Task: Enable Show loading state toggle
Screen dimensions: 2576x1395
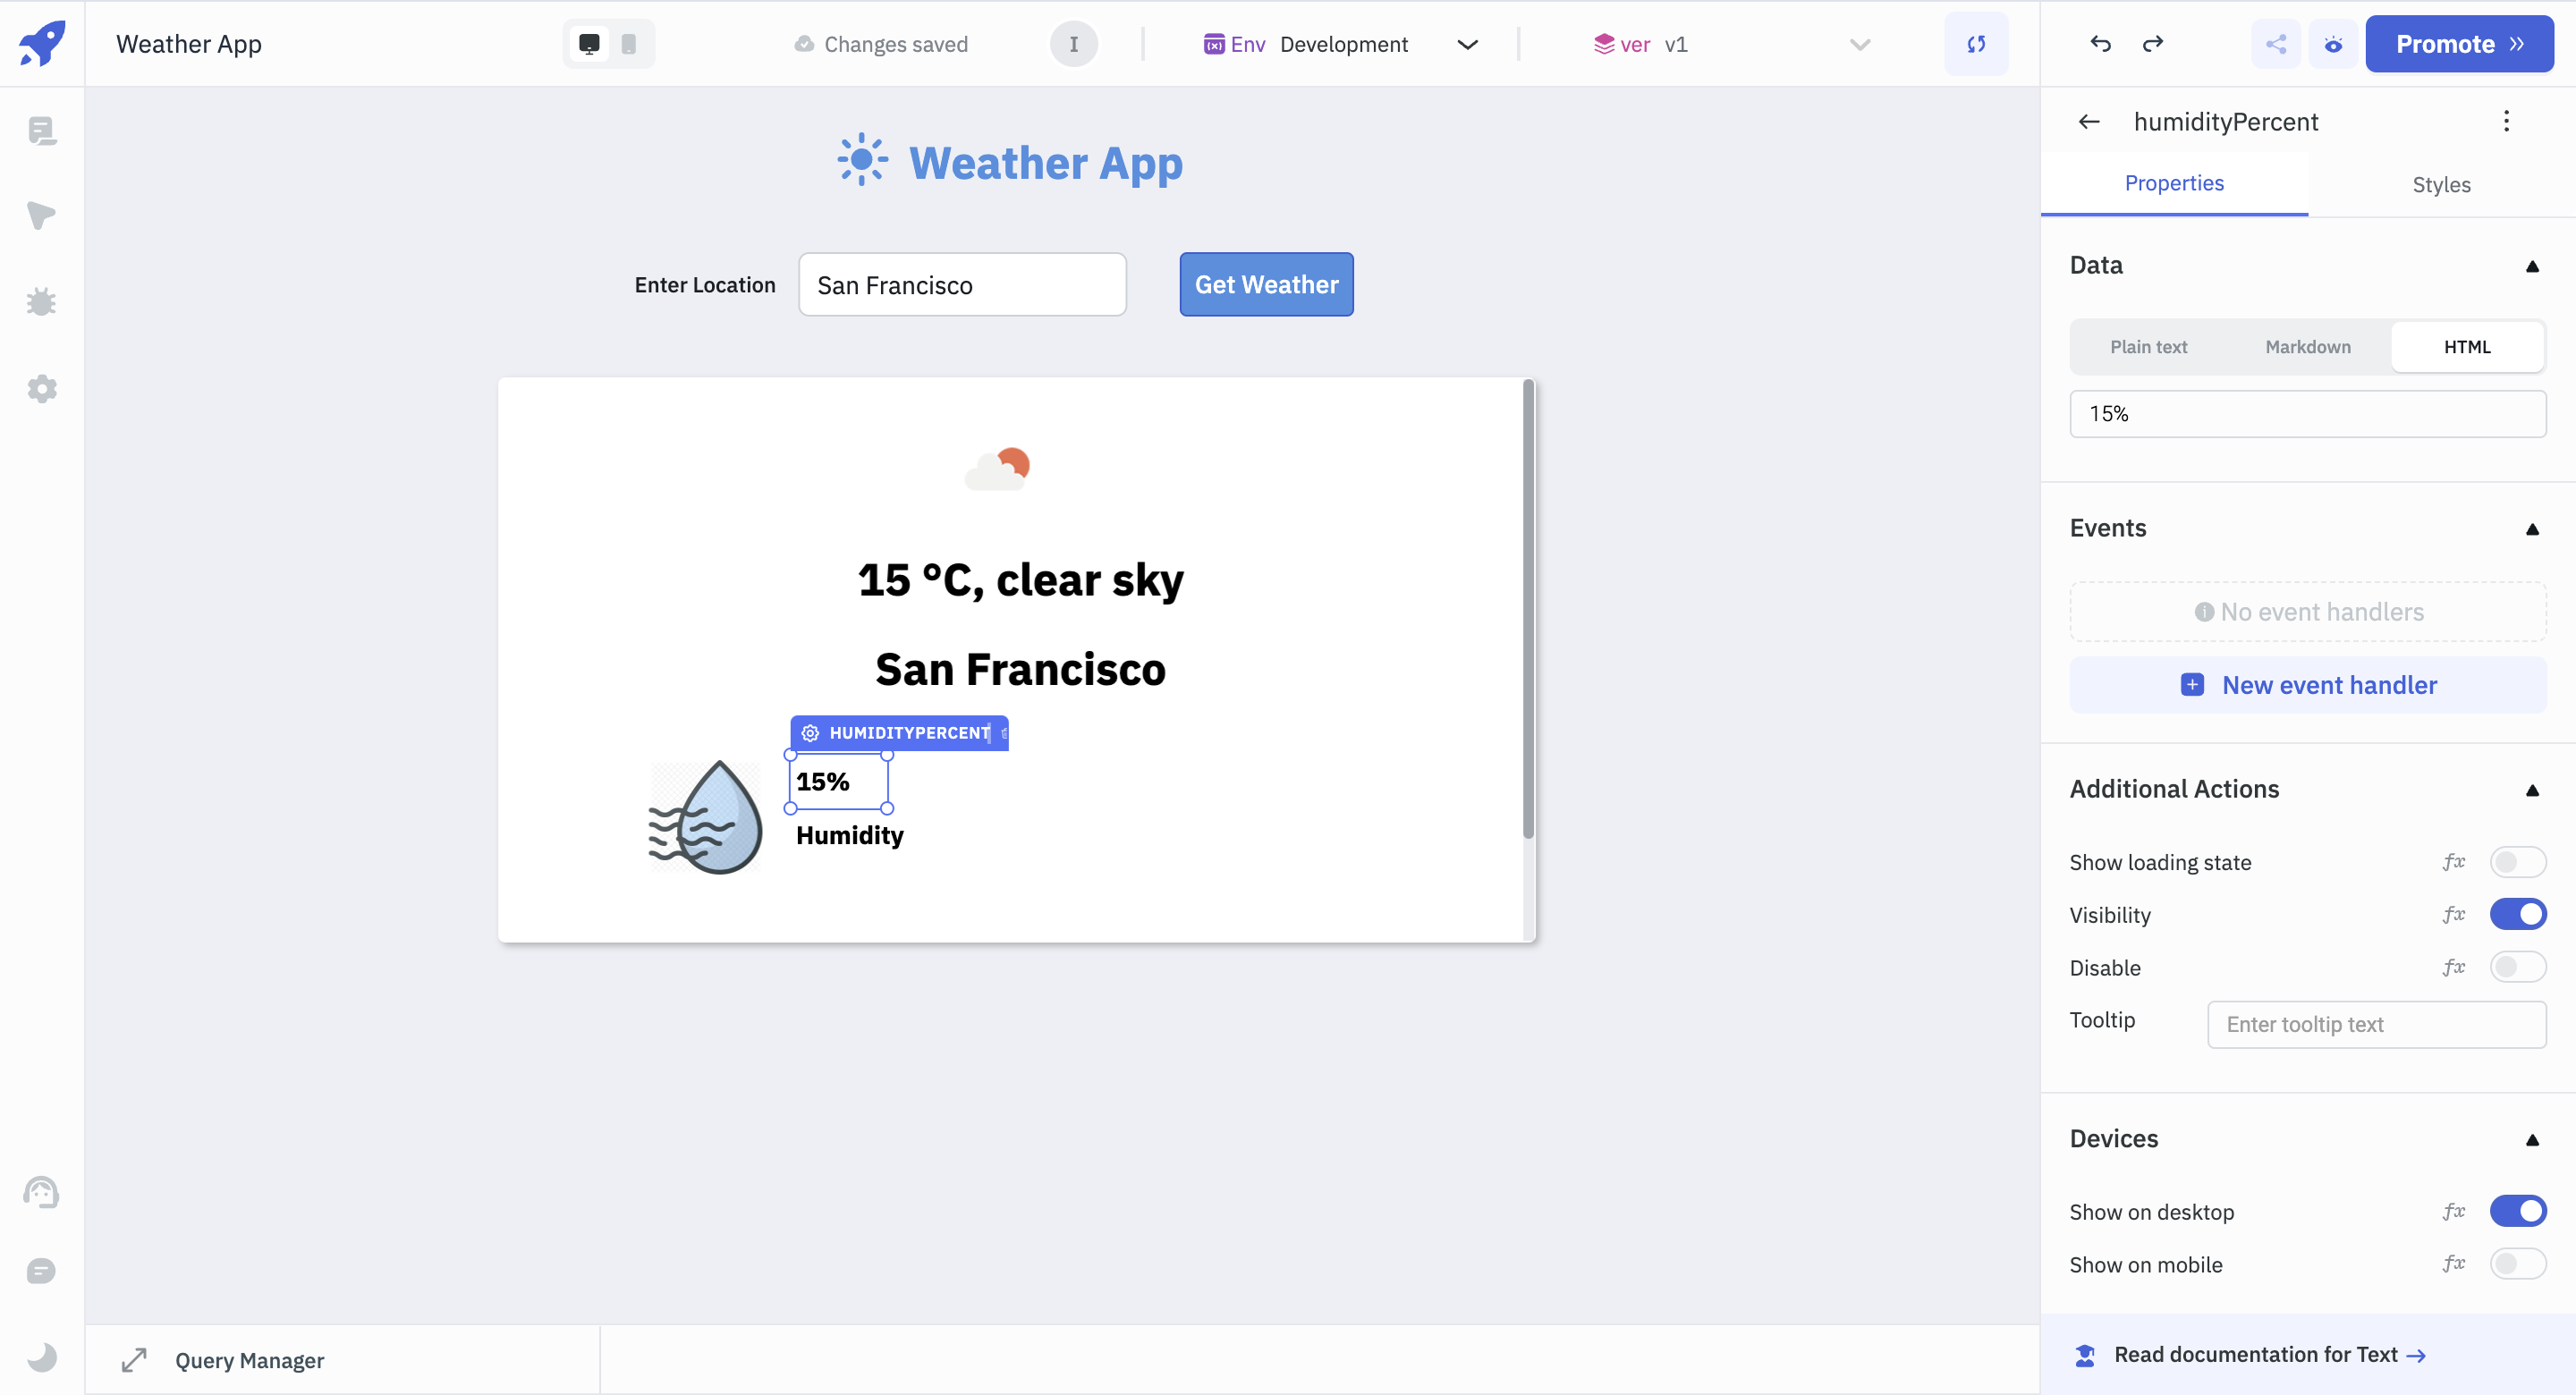Action: (x=2518, y=861)
